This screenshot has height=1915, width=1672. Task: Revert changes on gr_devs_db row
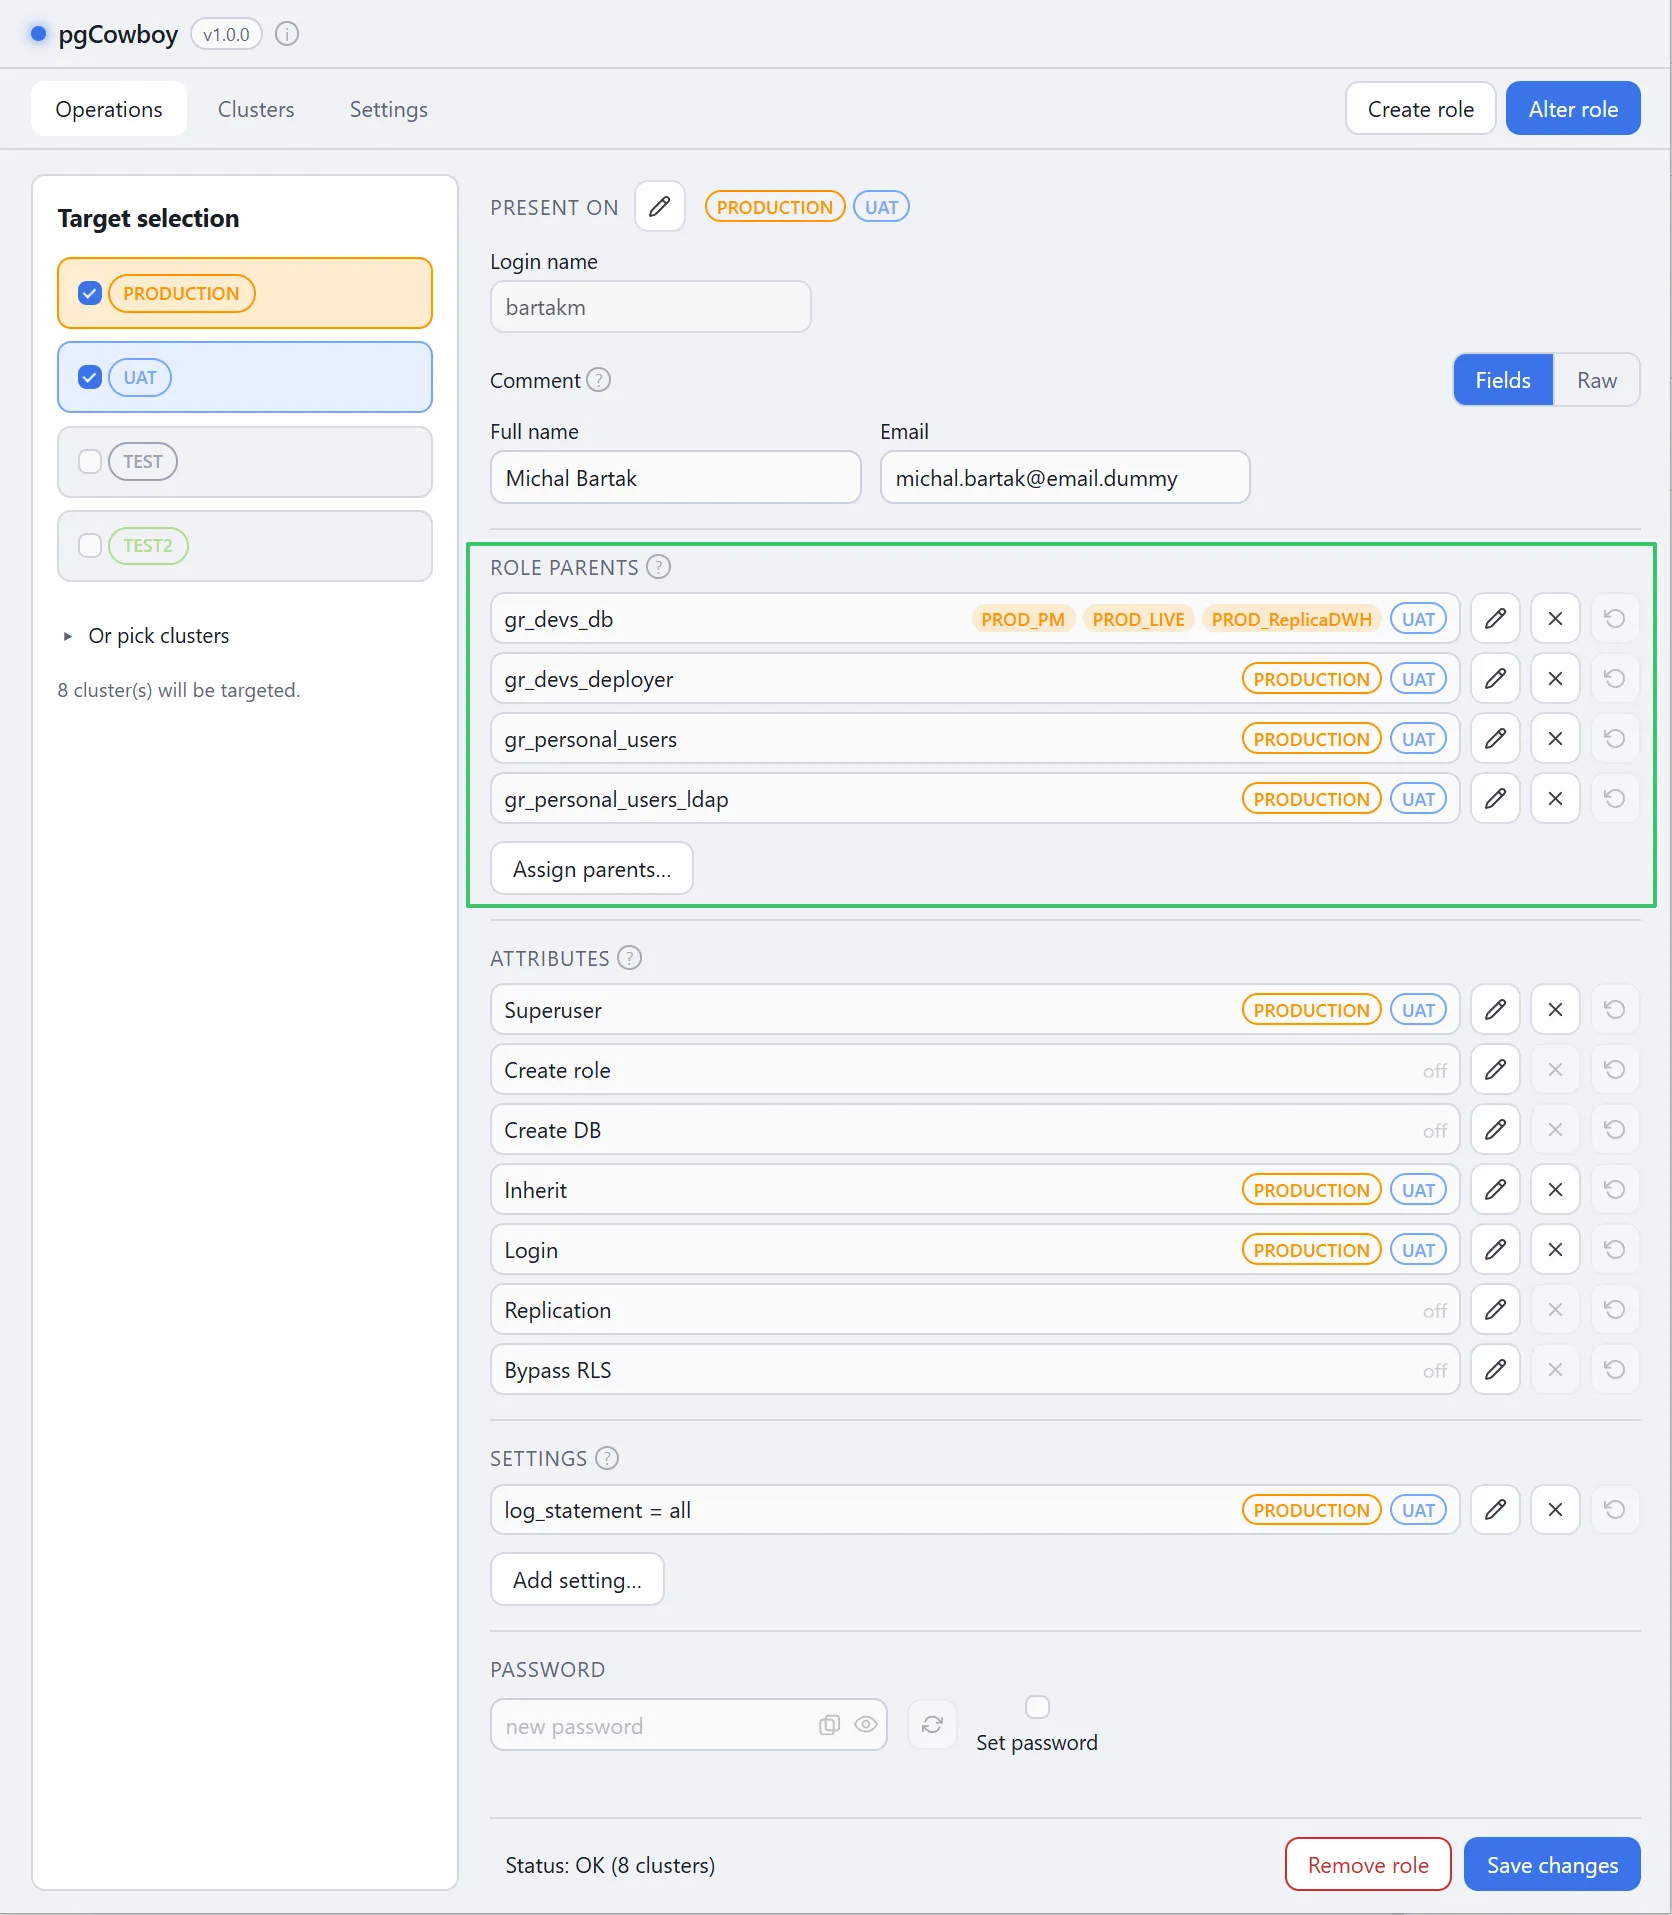point(1615,619)
